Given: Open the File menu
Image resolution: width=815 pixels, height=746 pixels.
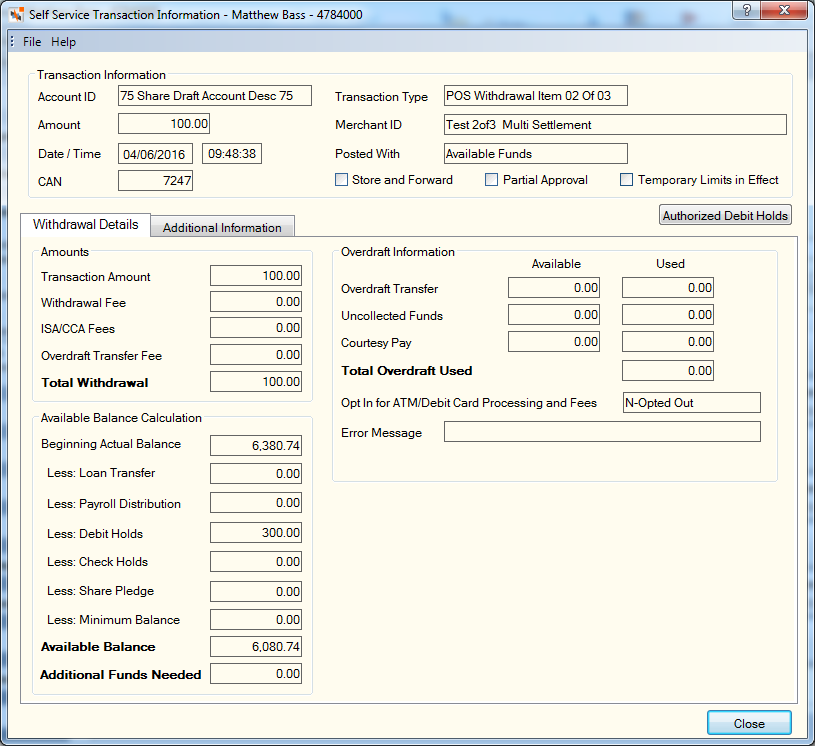Looking at the screenshot, I should [x=32, y=42].
